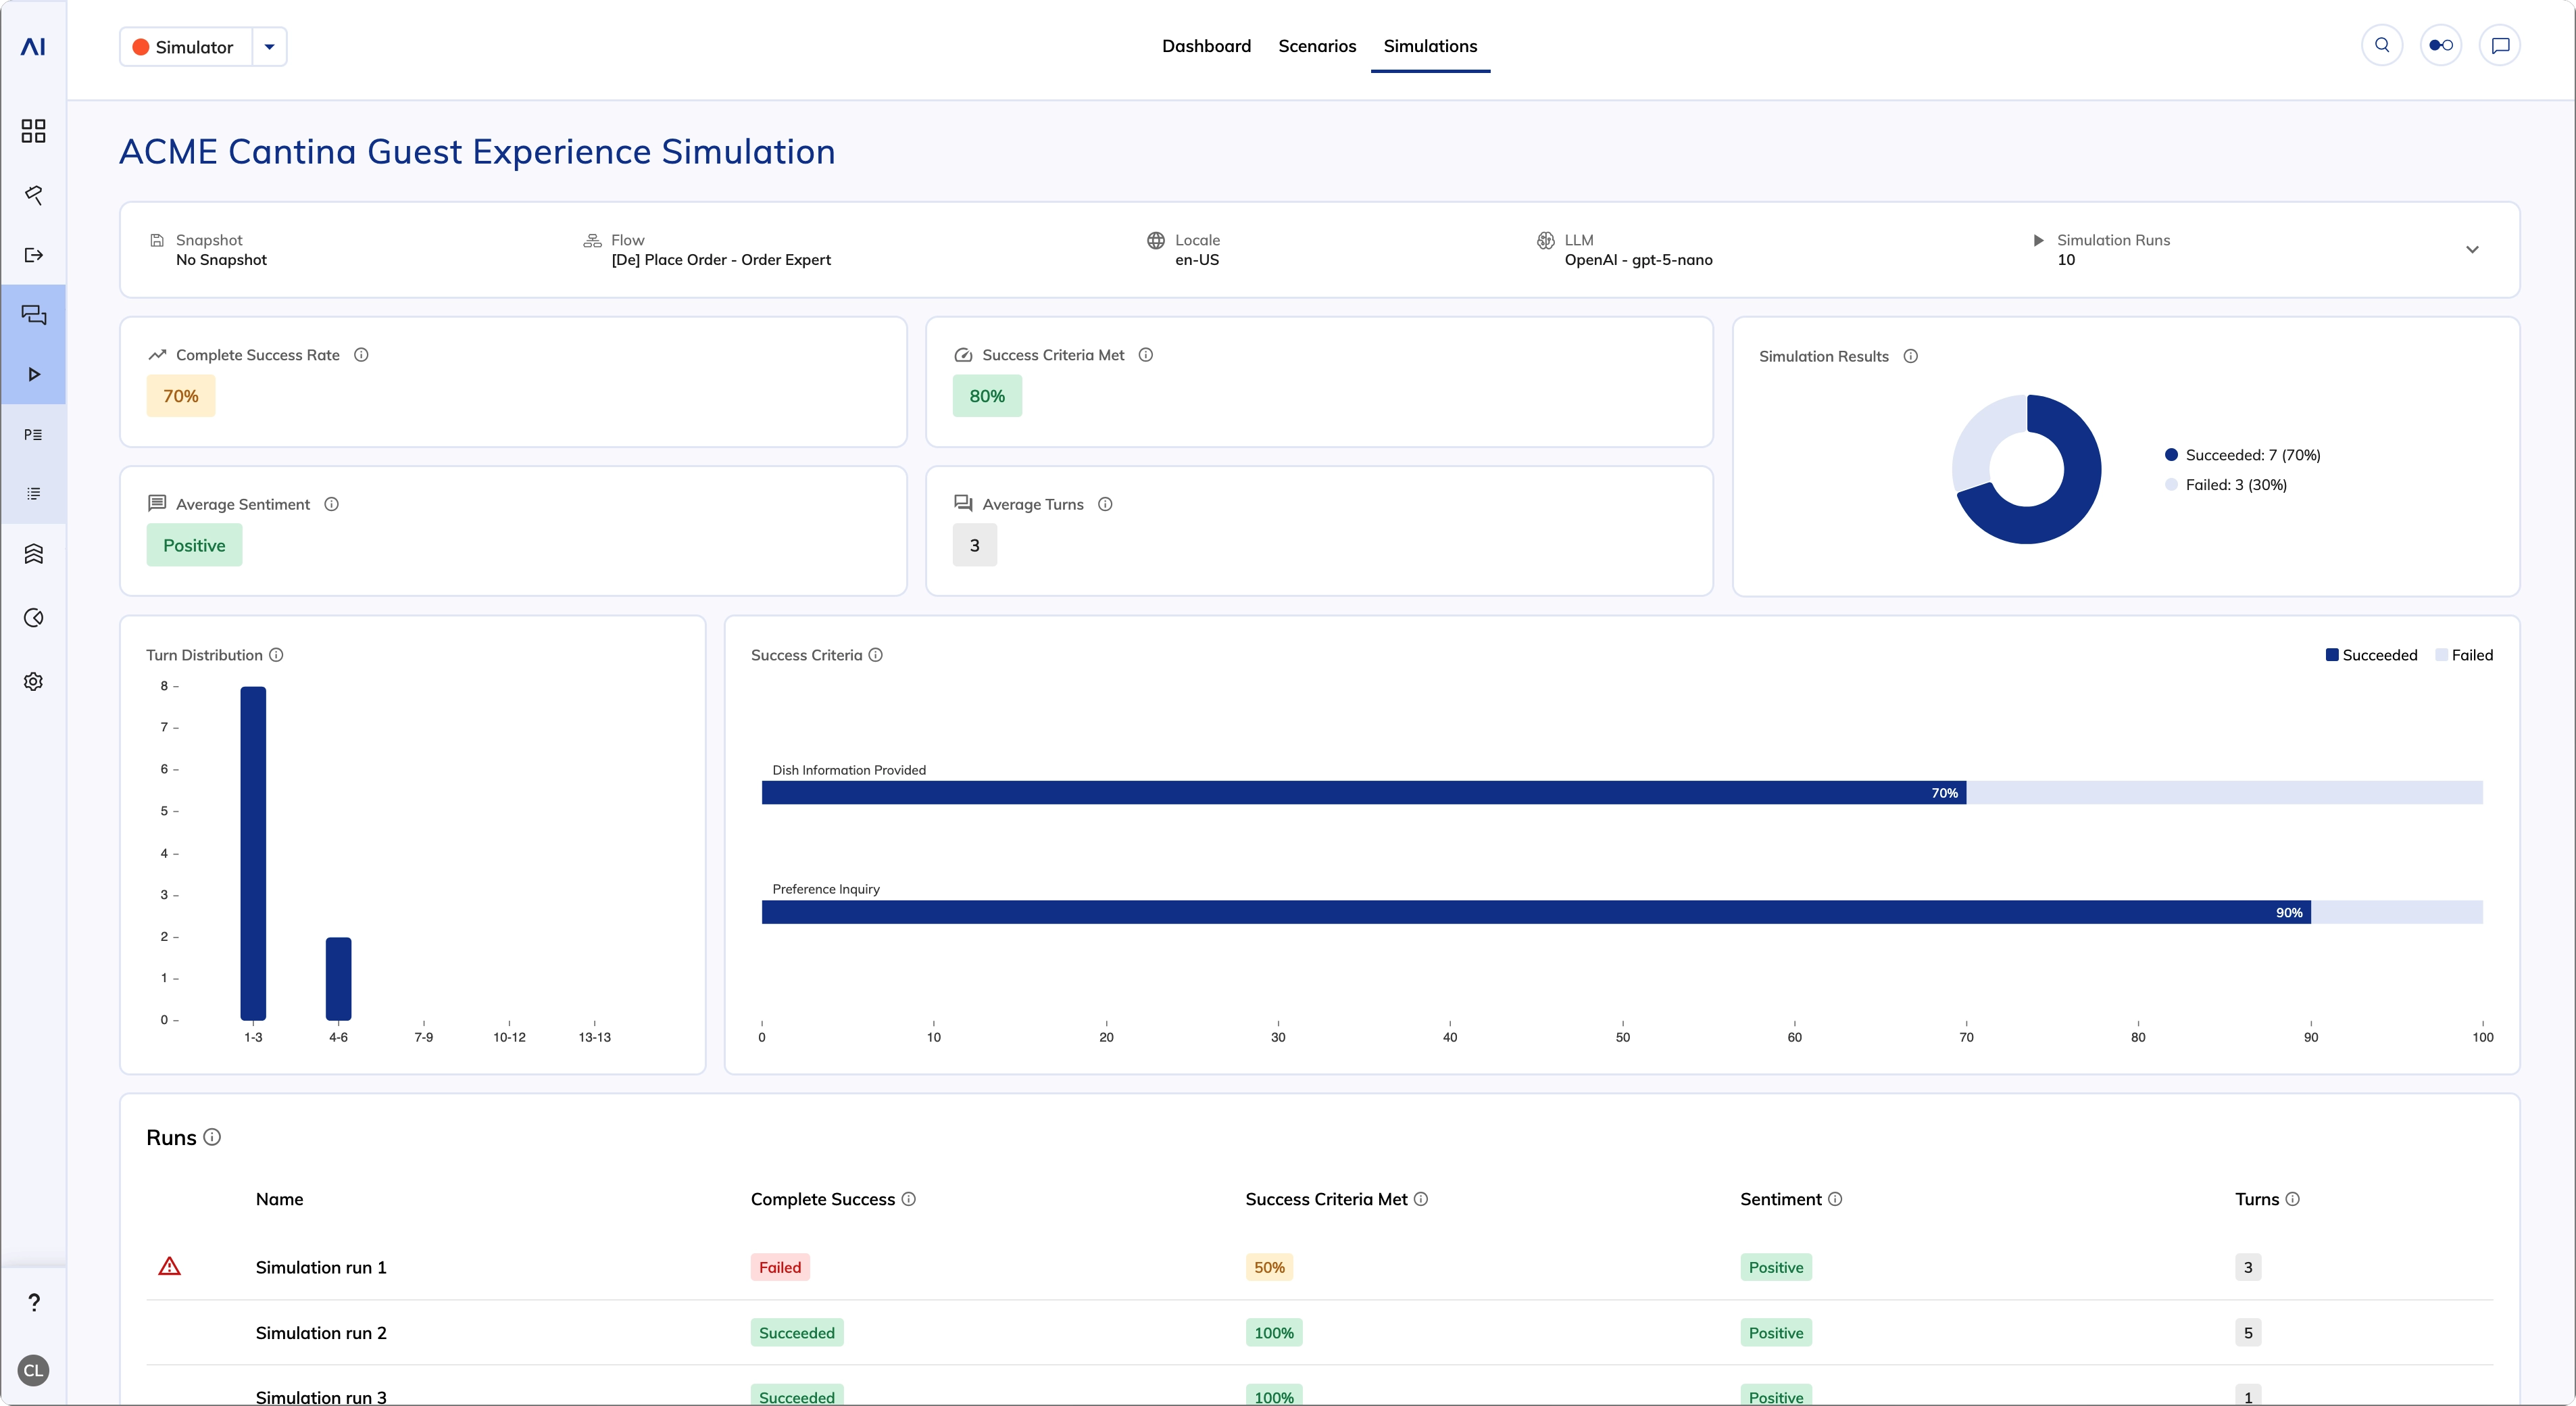This screenshot has width=2576, height=1406.
Task: Switch to the Scenarios tab
Action: 1317,46
